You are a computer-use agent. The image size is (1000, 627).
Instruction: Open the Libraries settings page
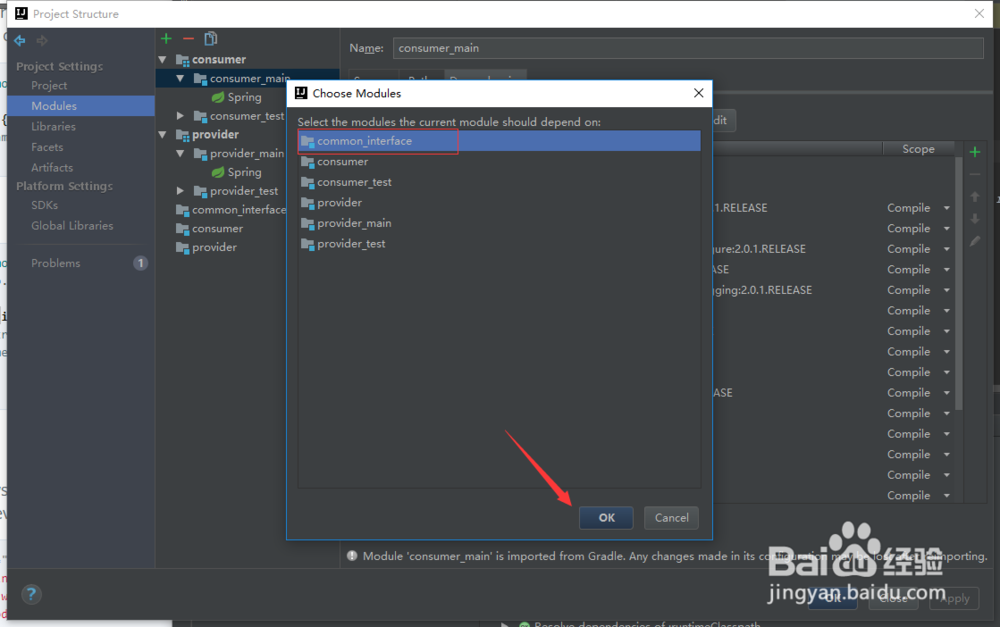click(54, 126)
